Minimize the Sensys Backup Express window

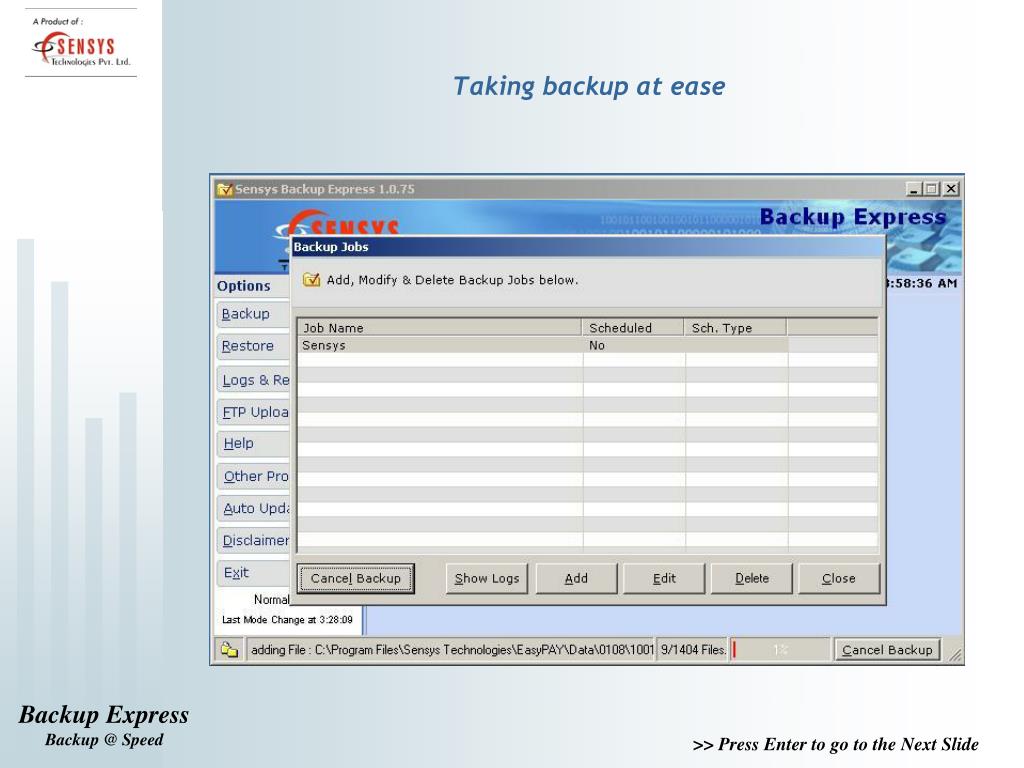(914, 189)
